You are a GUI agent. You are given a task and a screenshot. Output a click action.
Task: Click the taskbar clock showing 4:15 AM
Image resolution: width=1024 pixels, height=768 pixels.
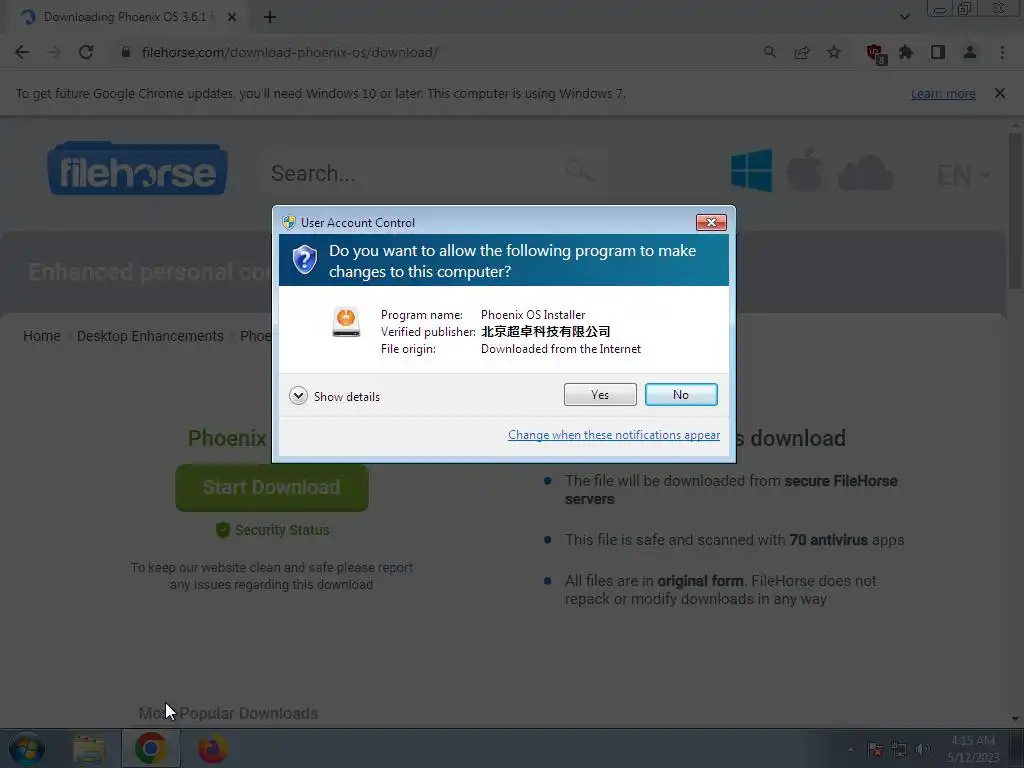(x=973, y=749)
